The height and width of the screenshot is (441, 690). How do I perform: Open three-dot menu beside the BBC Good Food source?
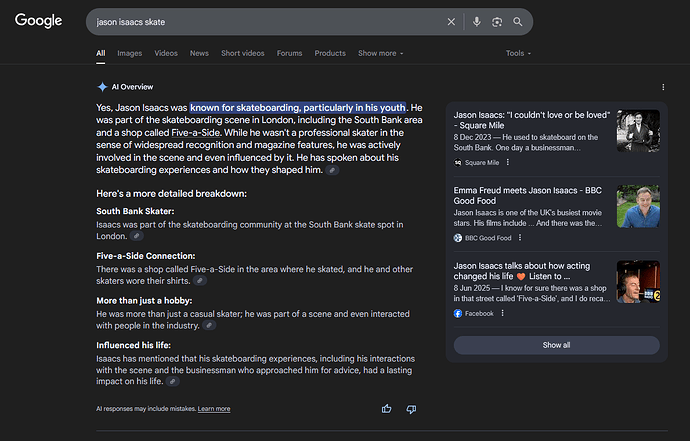pos(520,238)
